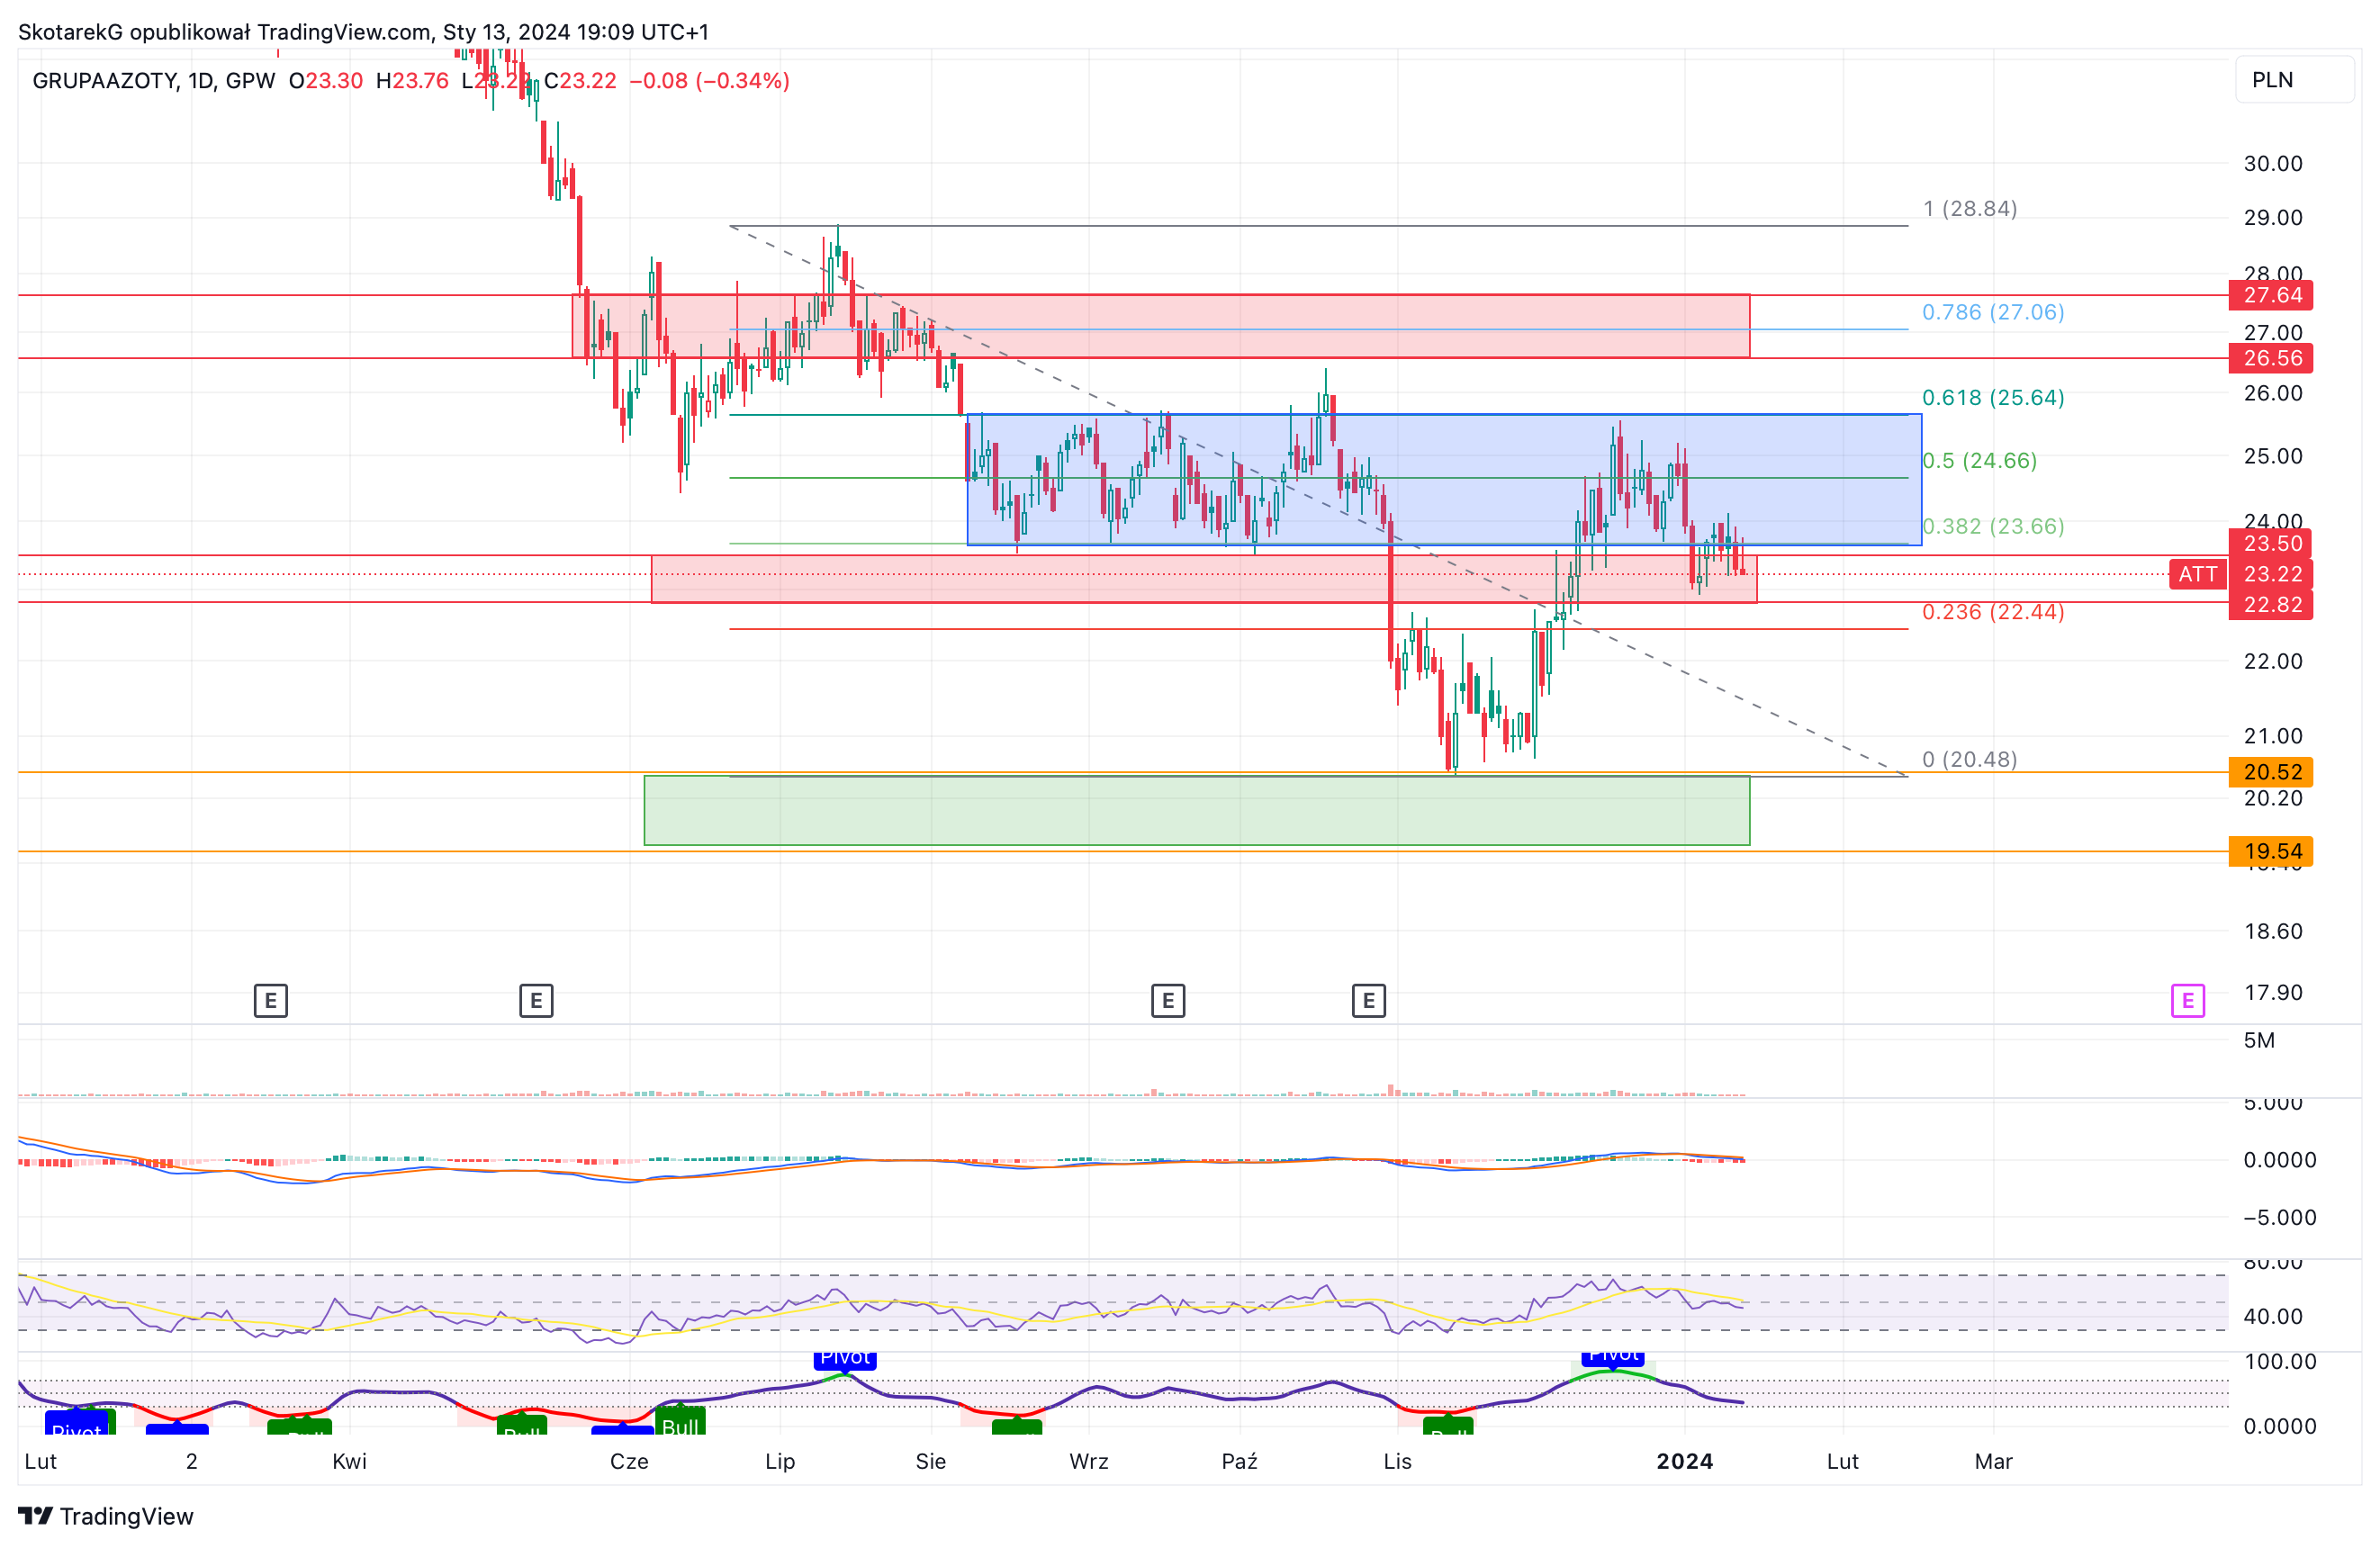Click the Kwi month on time axis
This screenshot has width=2380, height=1548.
[349, 1461]
